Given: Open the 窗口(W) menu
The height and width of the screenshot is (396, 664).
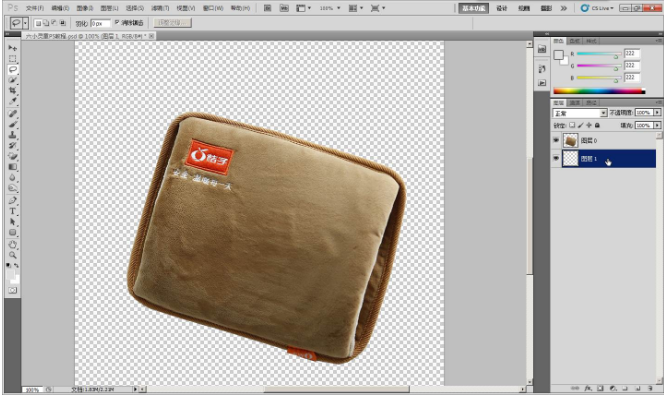Looking at the screenshot, I should click(x=213, y=8).
